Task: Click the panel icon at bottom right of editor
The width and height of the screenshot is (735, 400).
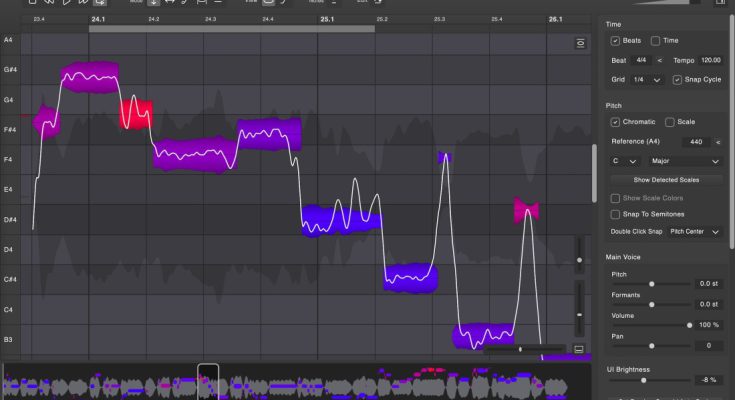Action: coord(578,348)
